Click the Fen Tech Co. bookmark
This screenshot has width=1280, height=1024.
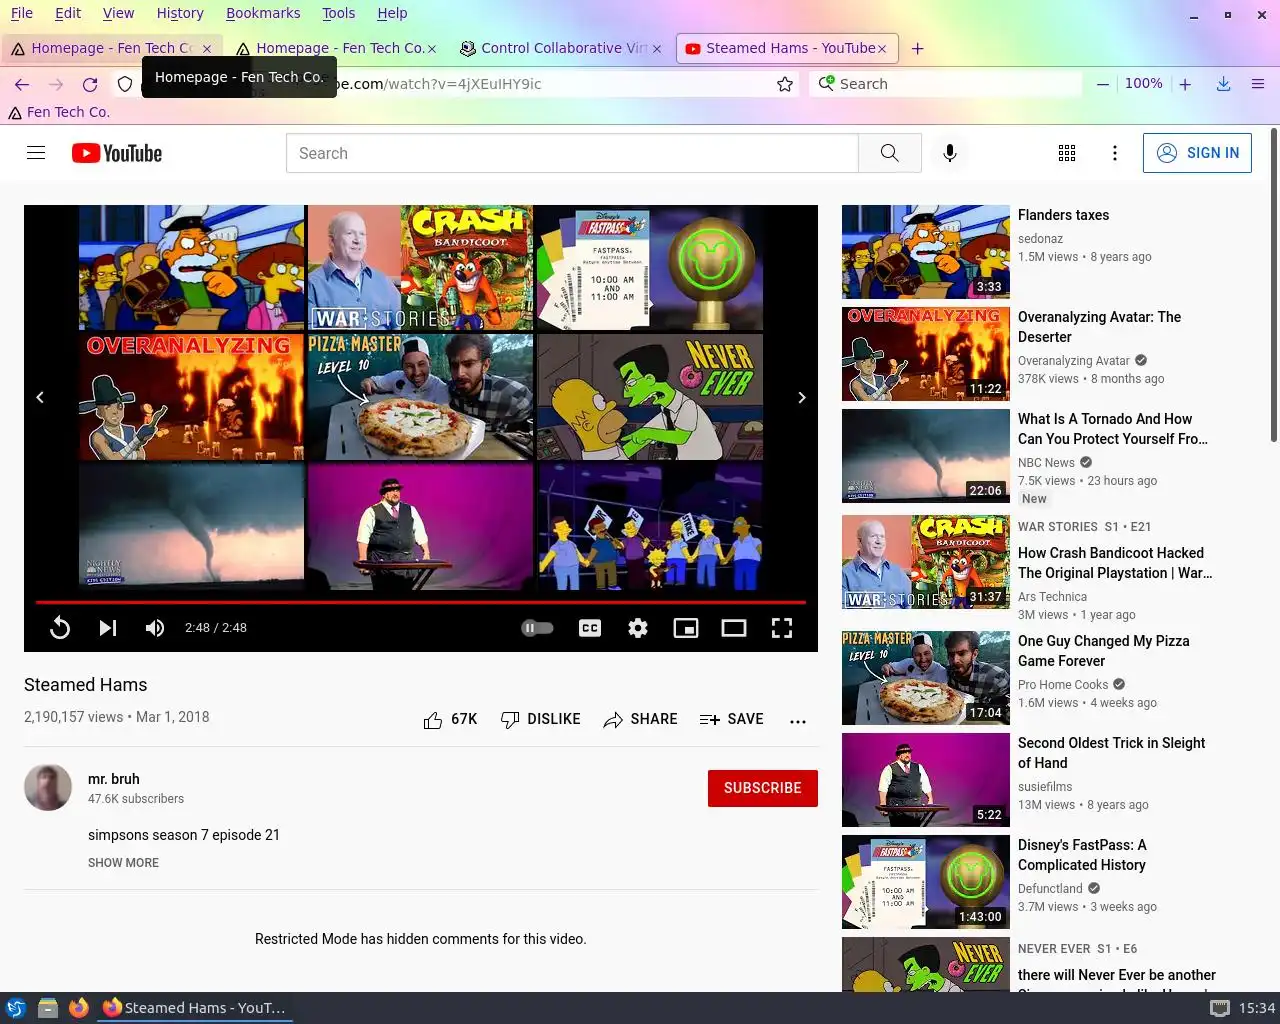point(59,112)
